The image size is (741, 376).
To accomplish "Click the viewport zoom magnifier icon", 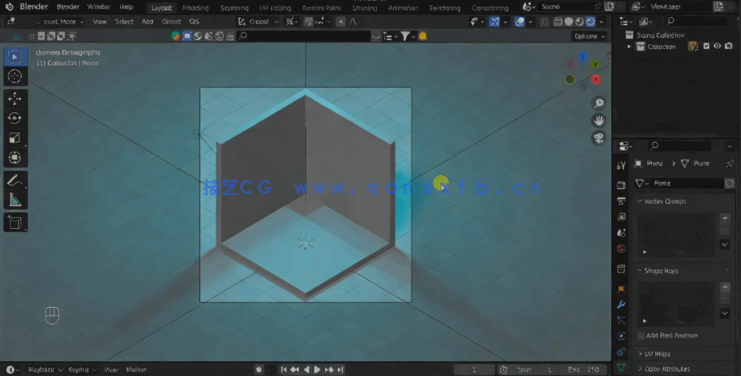I will (x=599, y=103).
